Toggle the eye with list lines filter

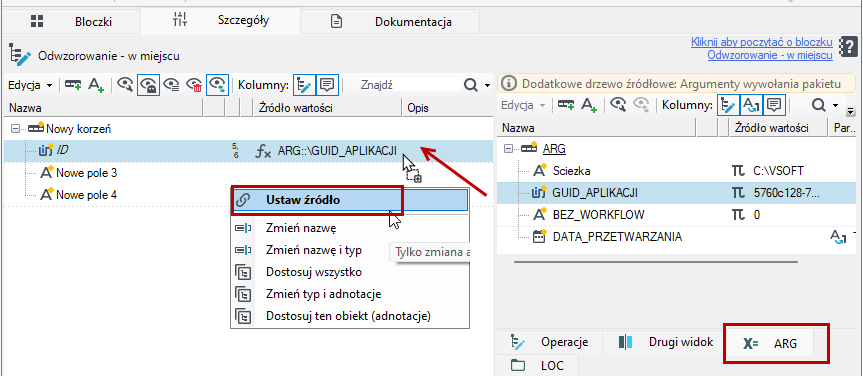[x=172, y=85]
